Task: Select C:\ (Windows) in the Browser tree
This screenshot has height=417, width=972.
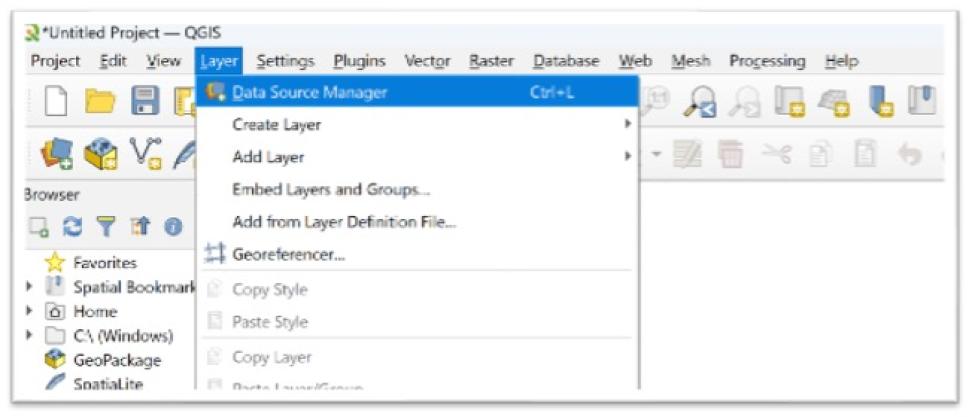Action: 123,336
